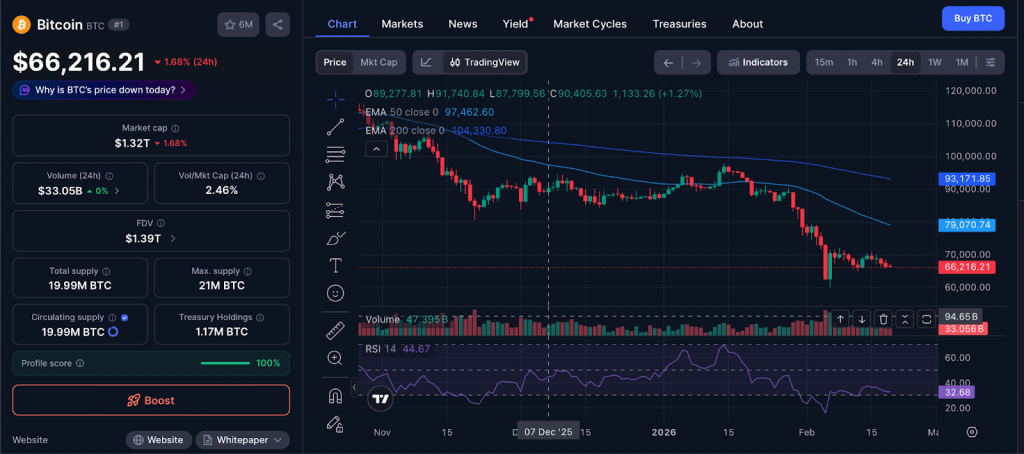Collapse the EMA indicator legend
The height and width of the screenshot is (454, 1024).
point(377,149)
